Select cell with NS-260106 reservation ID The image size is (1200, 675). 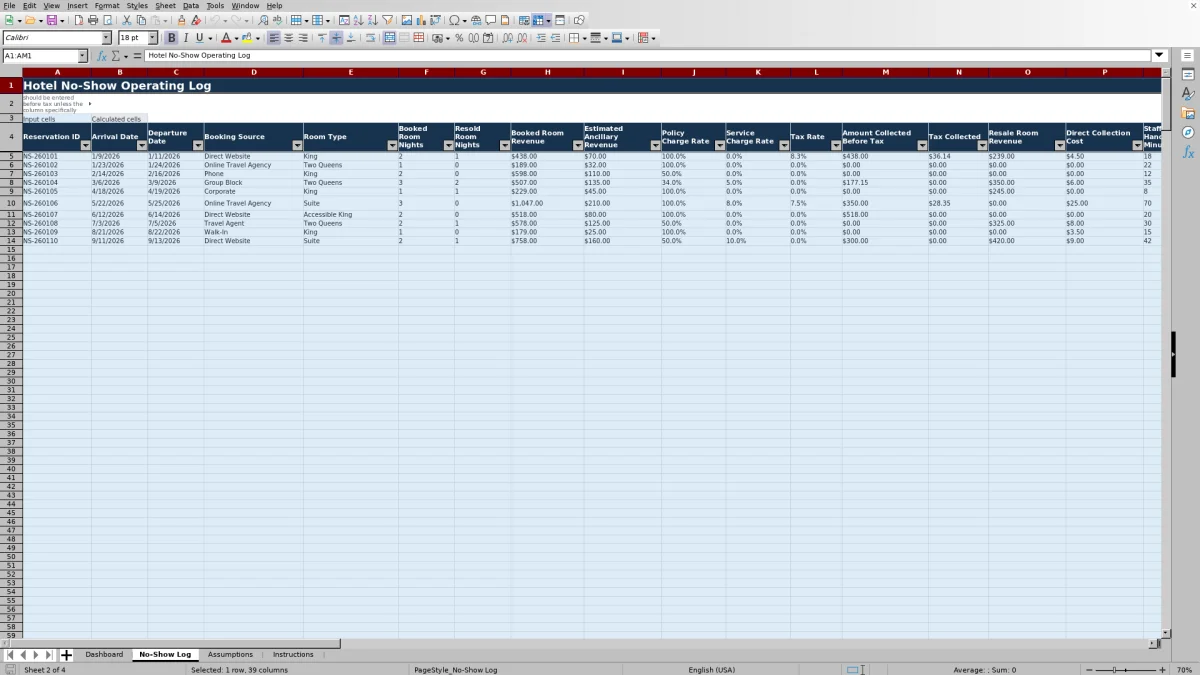[56, 203]
